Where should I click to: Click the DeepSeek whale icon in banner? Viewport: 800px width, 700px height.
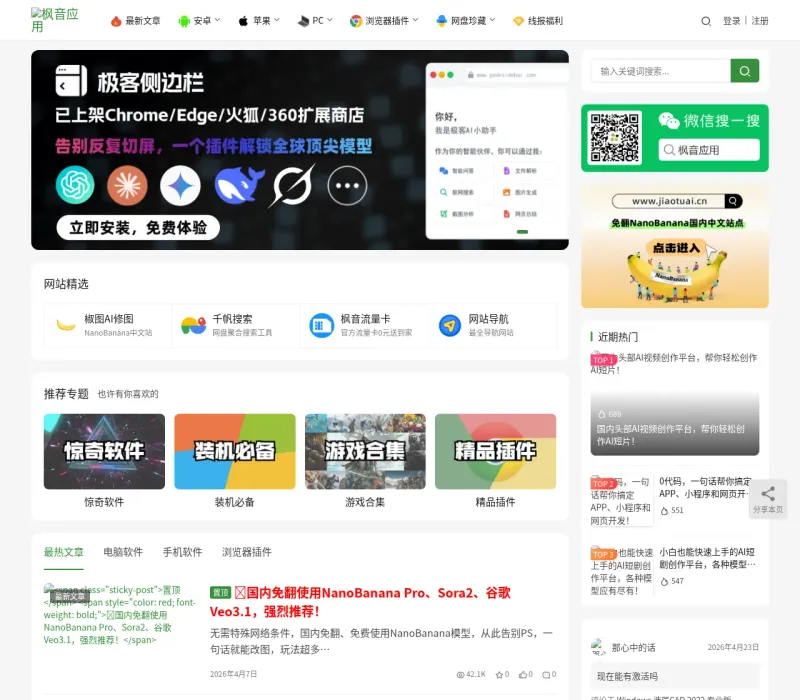tap(239, 185)
